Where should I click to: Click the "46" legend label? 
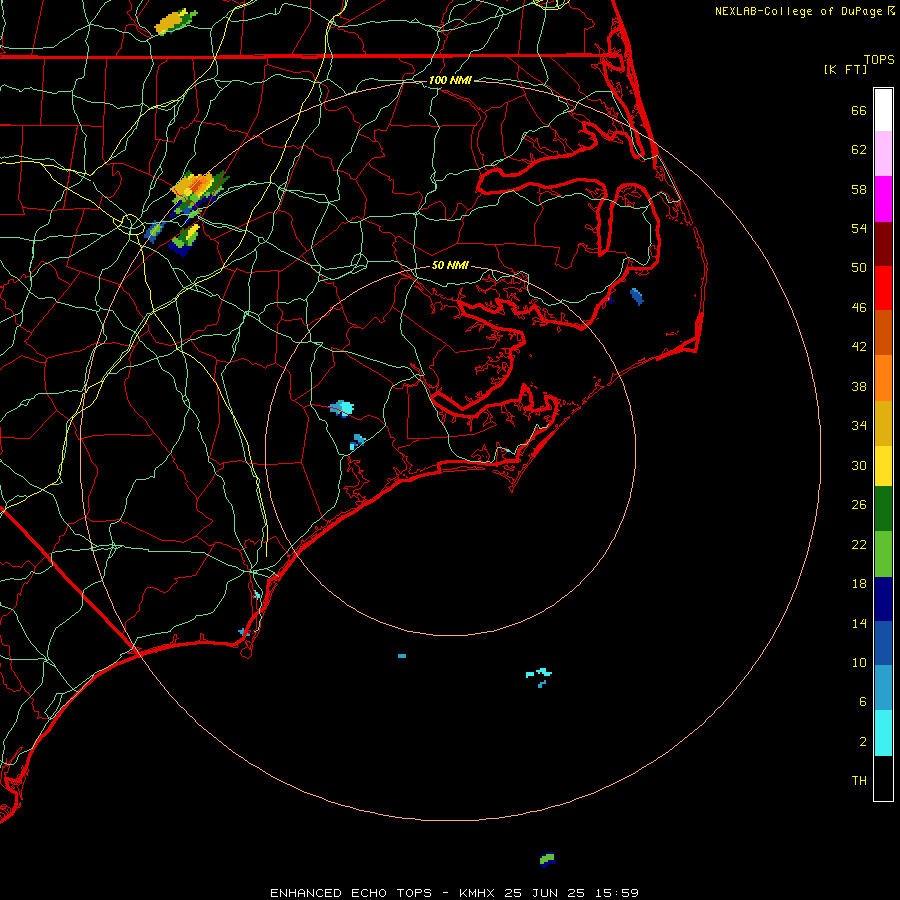click(859, 308)
